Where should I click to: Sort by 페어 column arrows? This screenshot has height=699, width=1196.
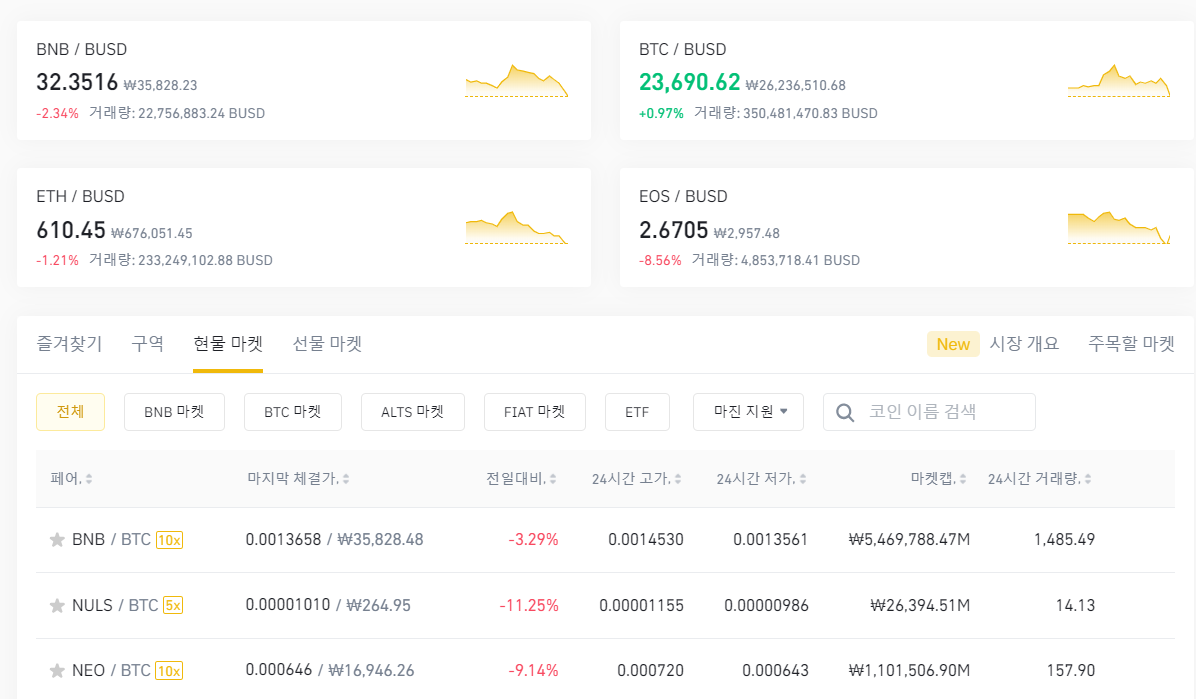89,479
